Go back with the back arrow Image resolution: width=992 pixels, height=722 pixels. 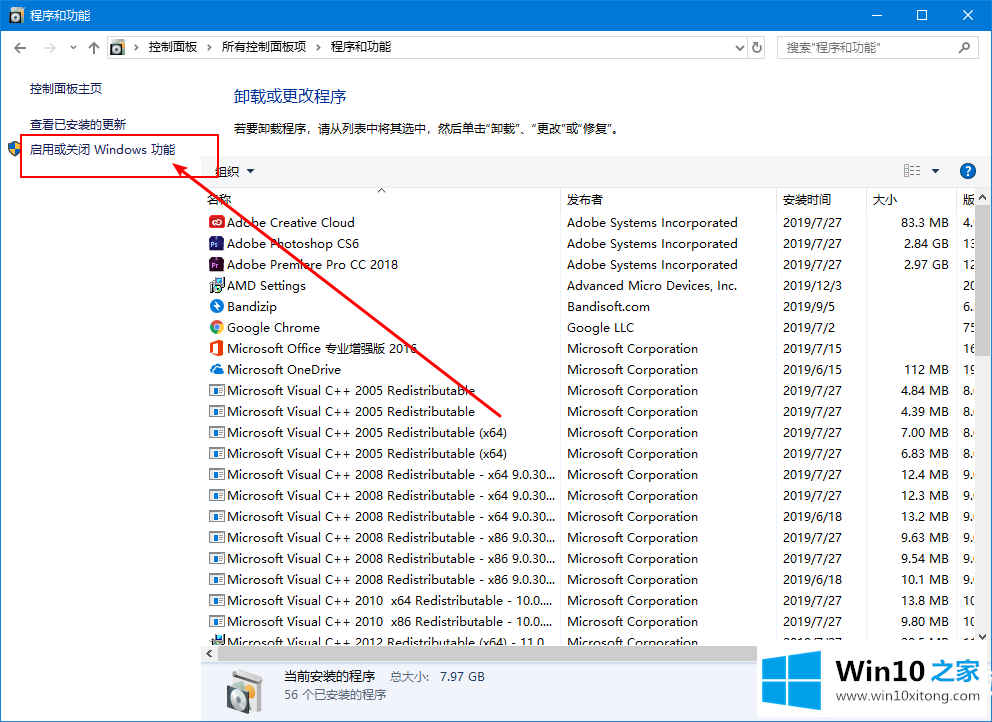20,47
